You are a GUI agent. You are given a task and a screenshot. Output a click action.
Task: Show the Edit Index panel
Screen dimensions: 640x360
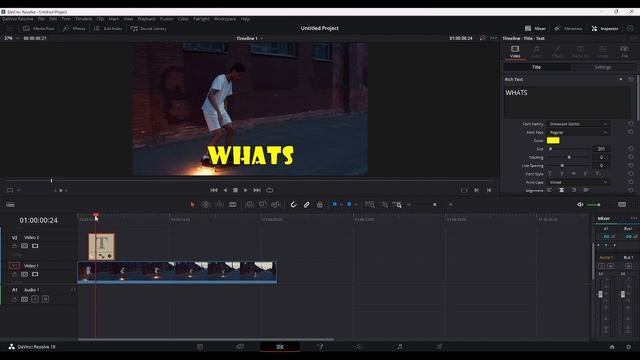[108, 29]
